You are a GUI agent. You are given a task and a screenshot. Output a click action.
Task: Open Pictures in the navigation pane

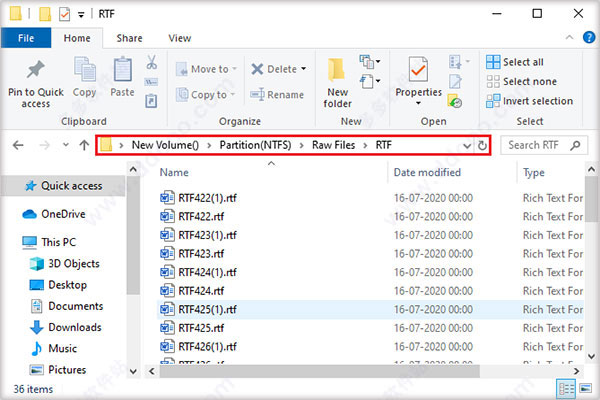coord(58,370)
